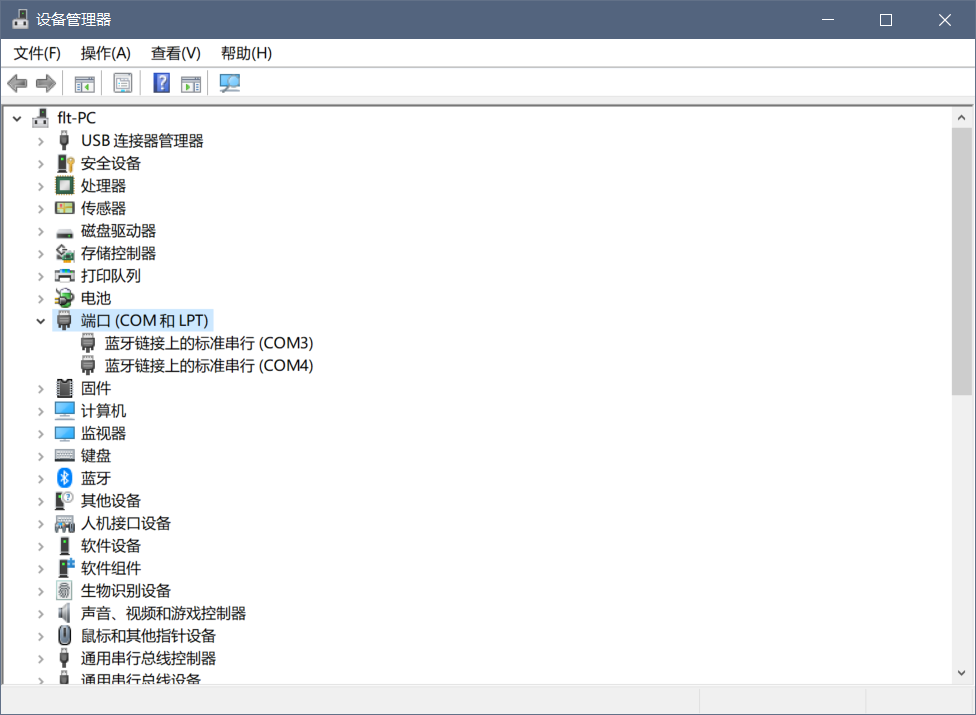The height and width of the screenshot is (715, 976).
Task: Select the 传感器 label
Action: click(103, 208)
